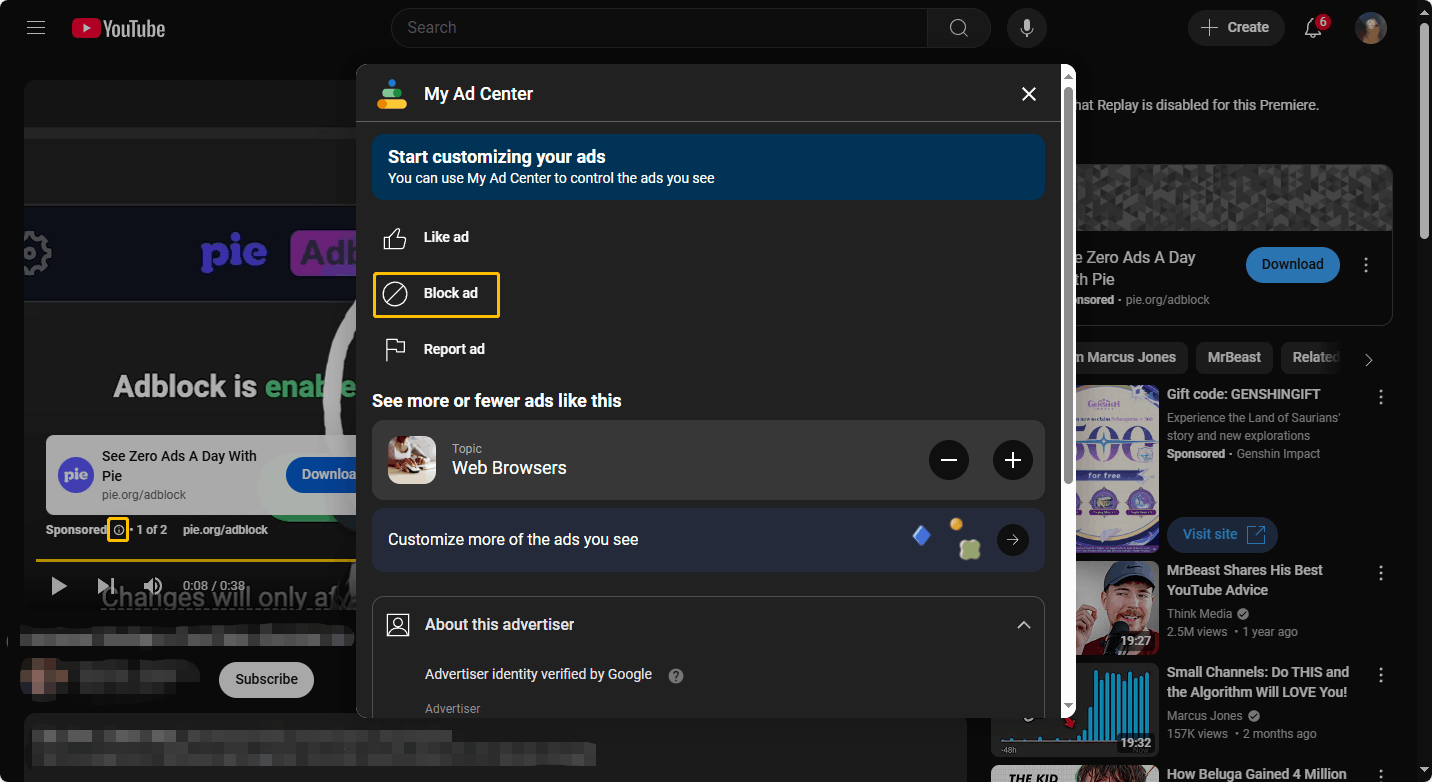This screenshot has height=782, width=1432.
Task: Click the ad info icon beside Sponsored
Action: (x=118, y=530)
